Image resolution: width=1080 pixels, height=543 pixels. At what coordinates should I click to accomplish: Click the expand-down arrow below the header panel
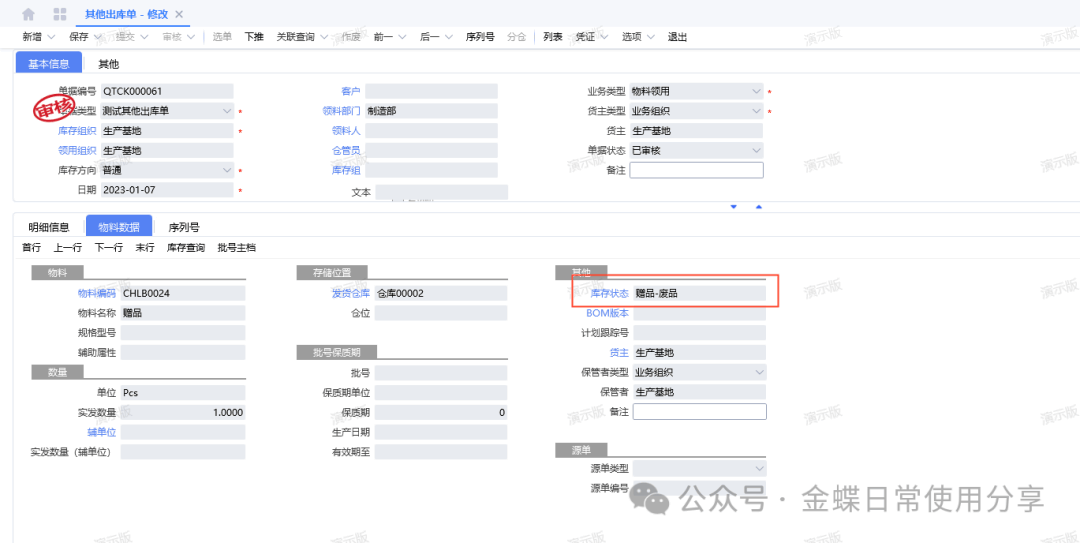(x=733, y=207)
